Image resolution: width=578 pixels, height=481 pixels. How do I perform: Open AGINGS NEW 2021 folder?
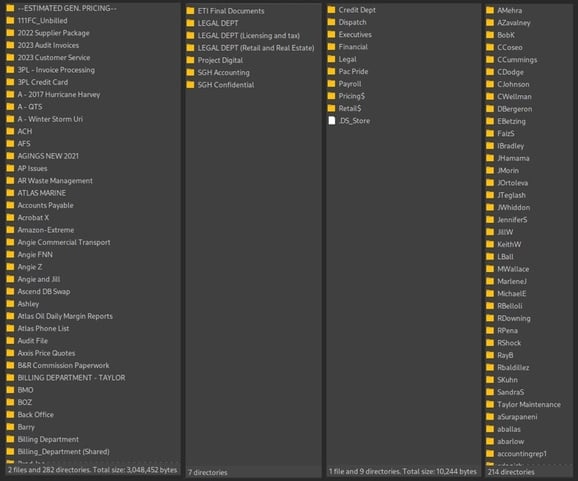click(48, 156)
